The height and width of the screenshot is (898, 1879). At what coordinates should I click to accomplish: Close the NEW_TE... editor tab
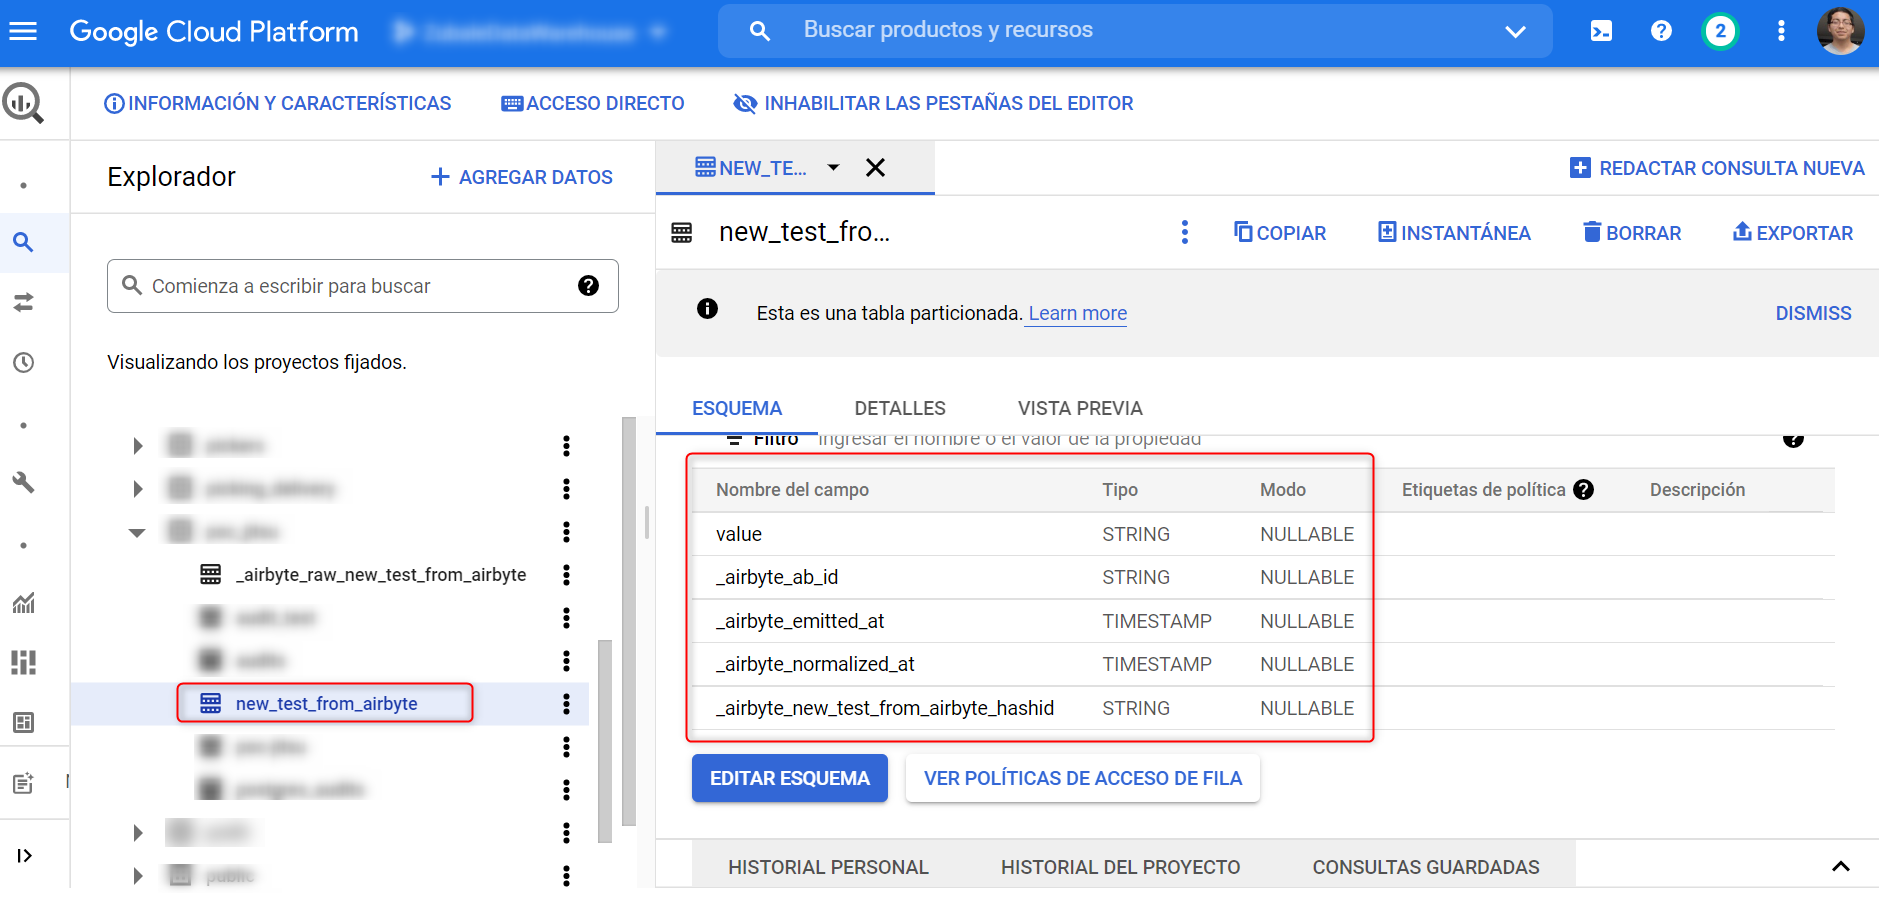pos(875,168)
